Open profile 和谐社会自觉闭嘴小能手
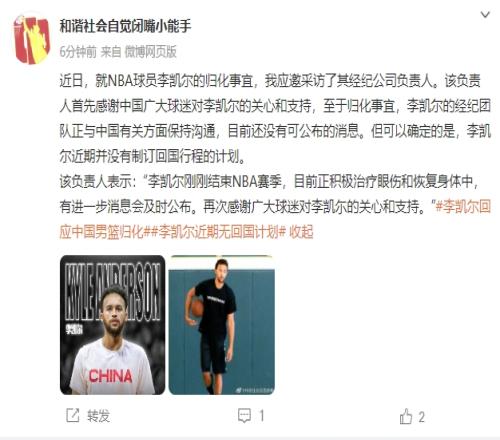Screen dimensions: 500x440 point(126,26)
